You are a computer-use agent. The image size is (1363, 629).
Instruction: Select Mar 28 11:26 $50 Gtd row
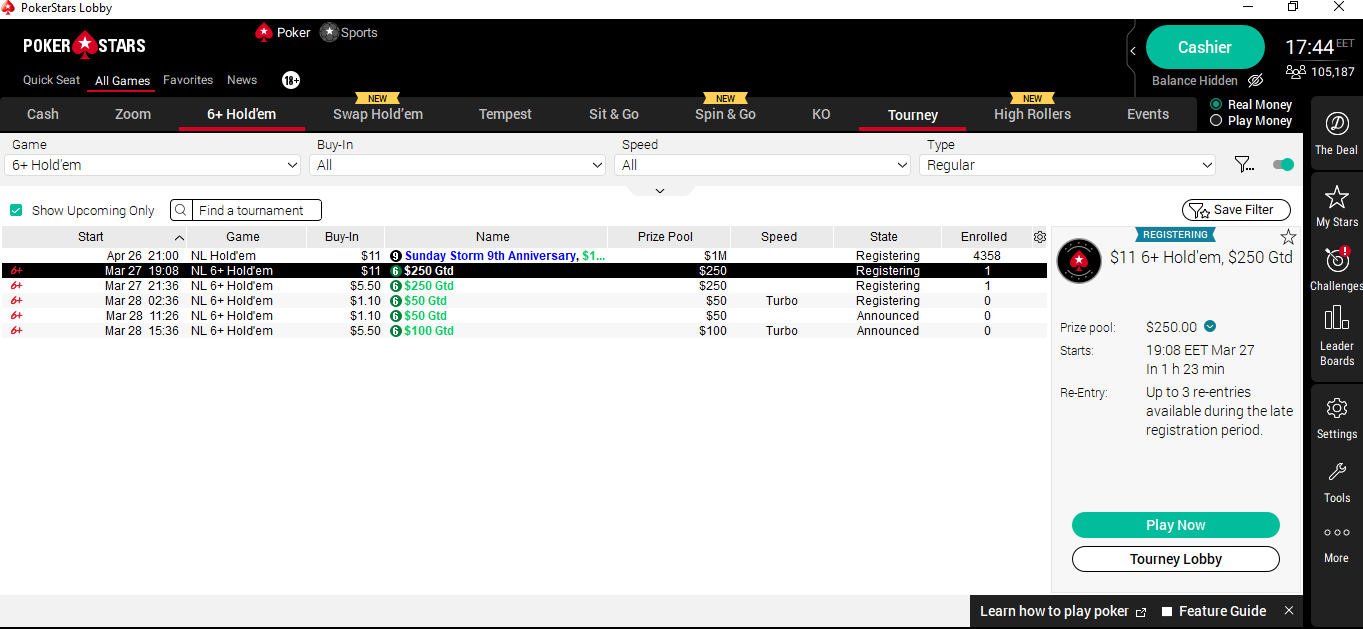pyautogui.click(x=524, y=316)
